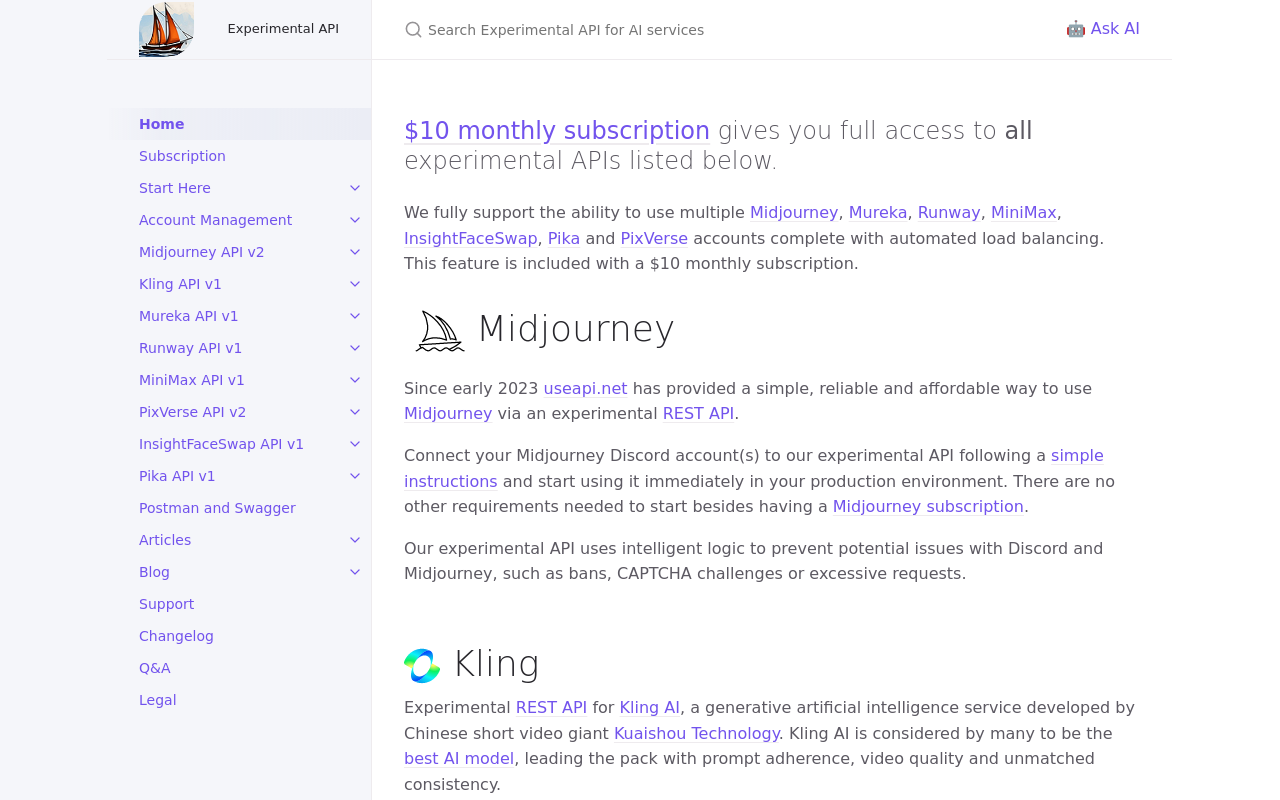Expand the Midjourney API v2 section
The height and width of the screenshot is (800, 1280).
tap(355, 252)
